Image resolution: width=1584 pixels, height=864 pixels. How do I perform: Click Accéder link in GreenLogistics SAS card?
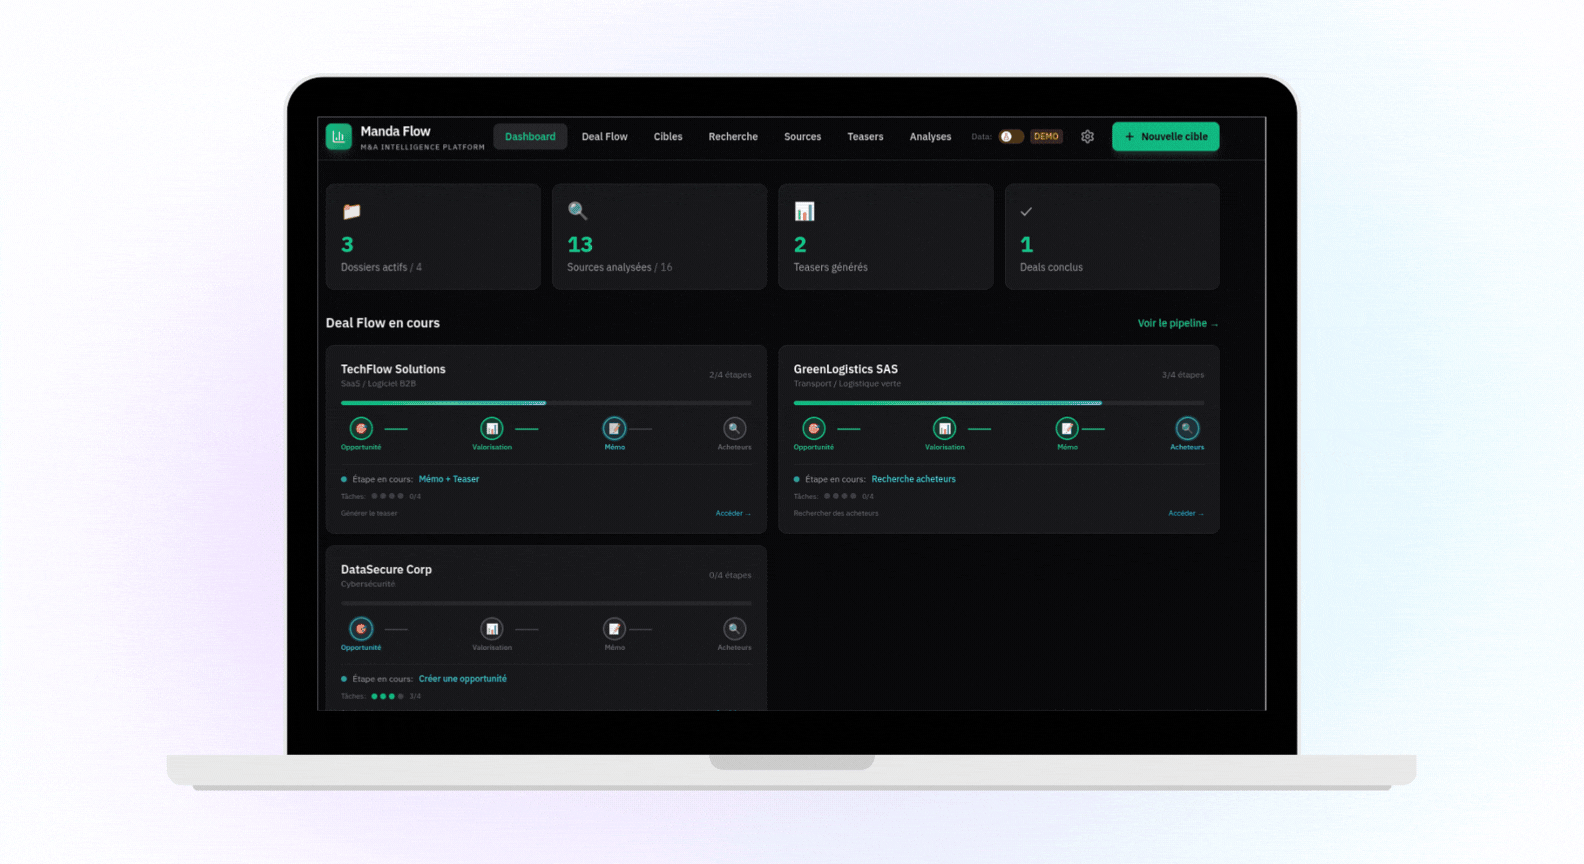tap(1186, 513)
